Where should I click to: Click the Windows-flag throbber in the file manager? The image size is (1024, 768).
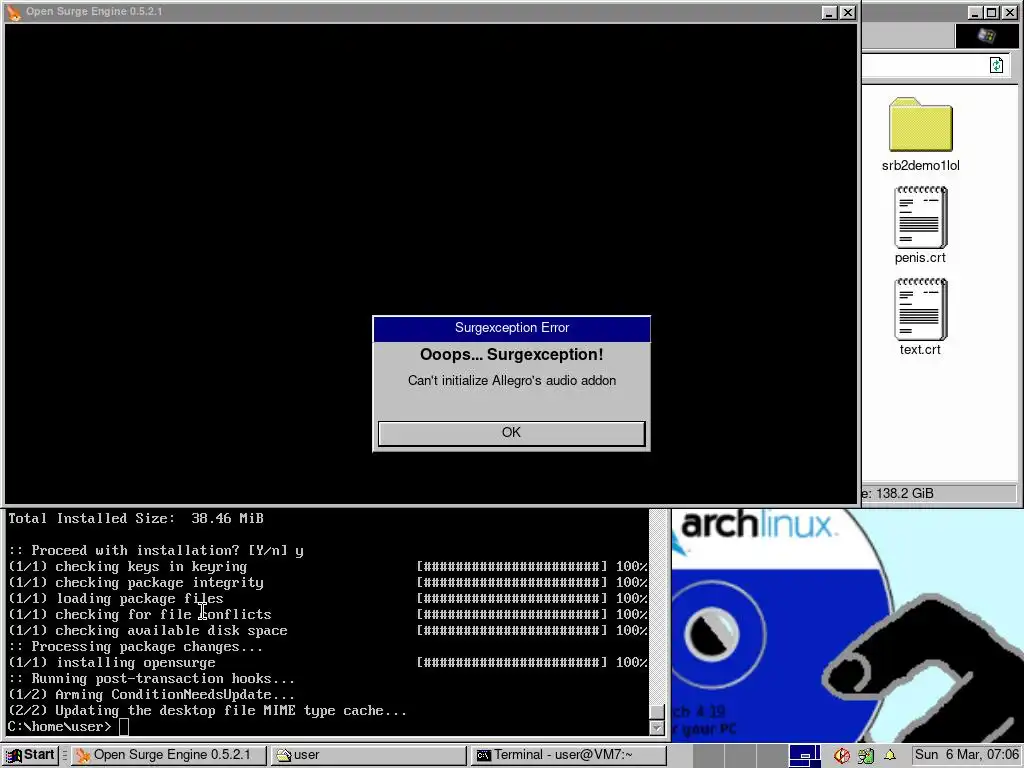(986, 36)
